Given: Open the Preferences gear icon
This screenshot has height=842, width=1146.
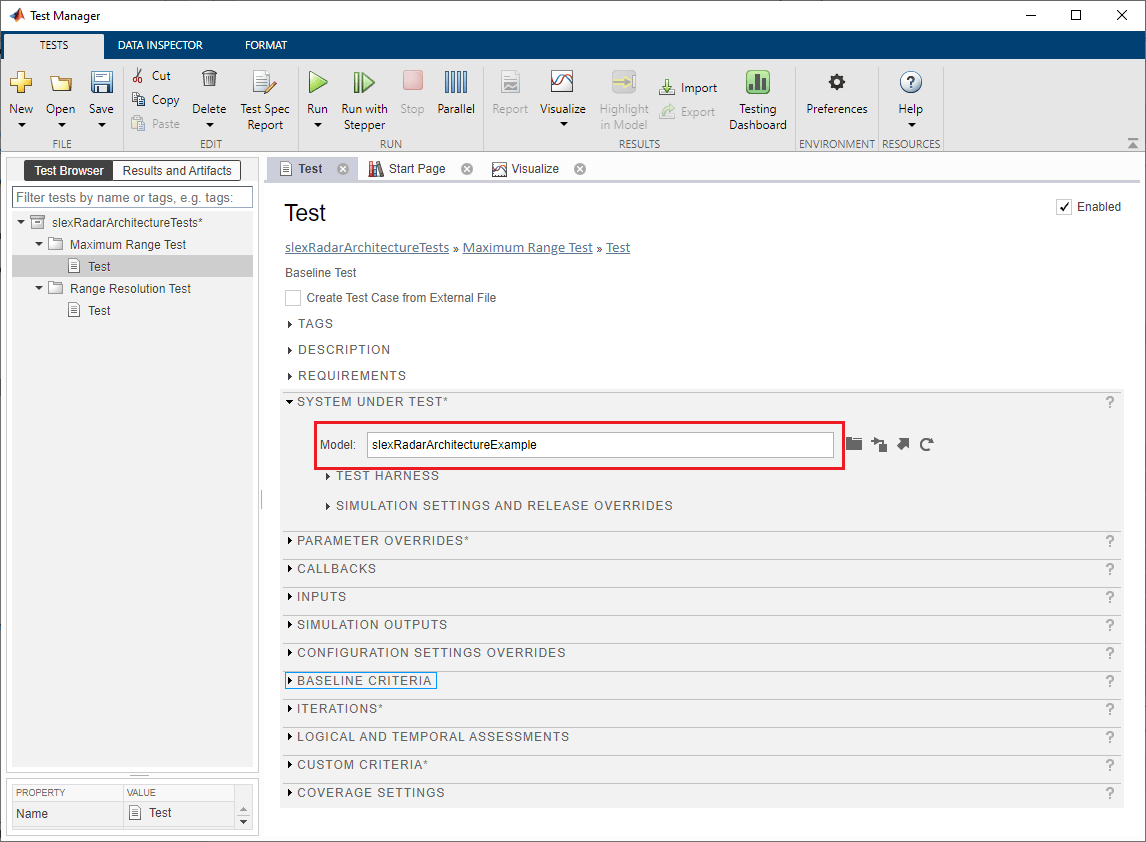Looking at the screenshot, I should pos(837,82).
